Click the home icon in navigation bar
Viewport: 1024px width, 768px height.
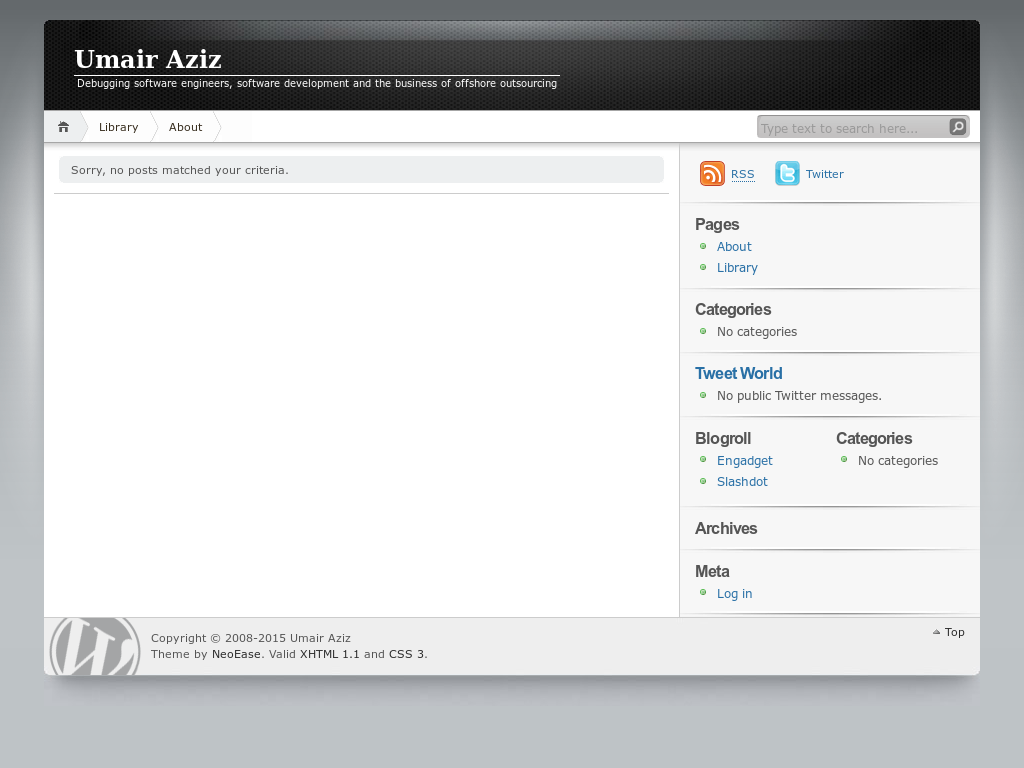tap(63, 126)
